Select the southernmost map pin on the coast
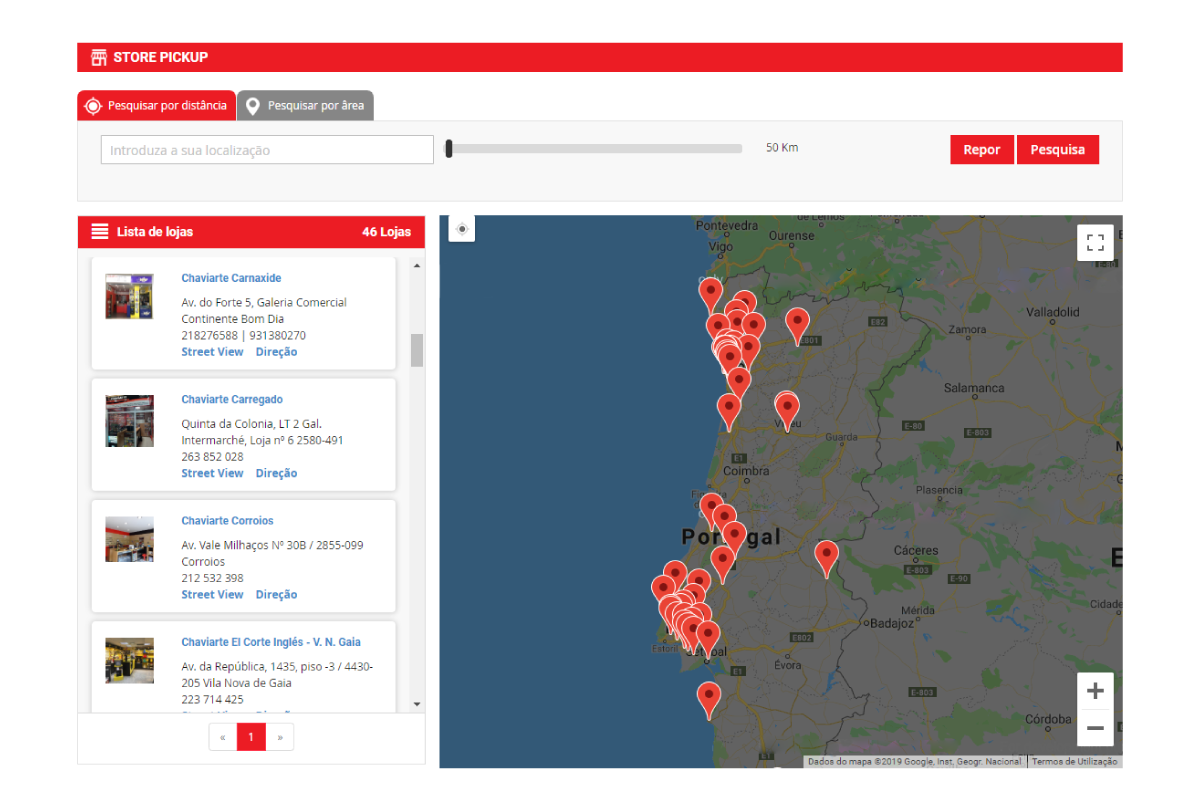This screenshot has width=1200, height=800. tap(709, 700)
